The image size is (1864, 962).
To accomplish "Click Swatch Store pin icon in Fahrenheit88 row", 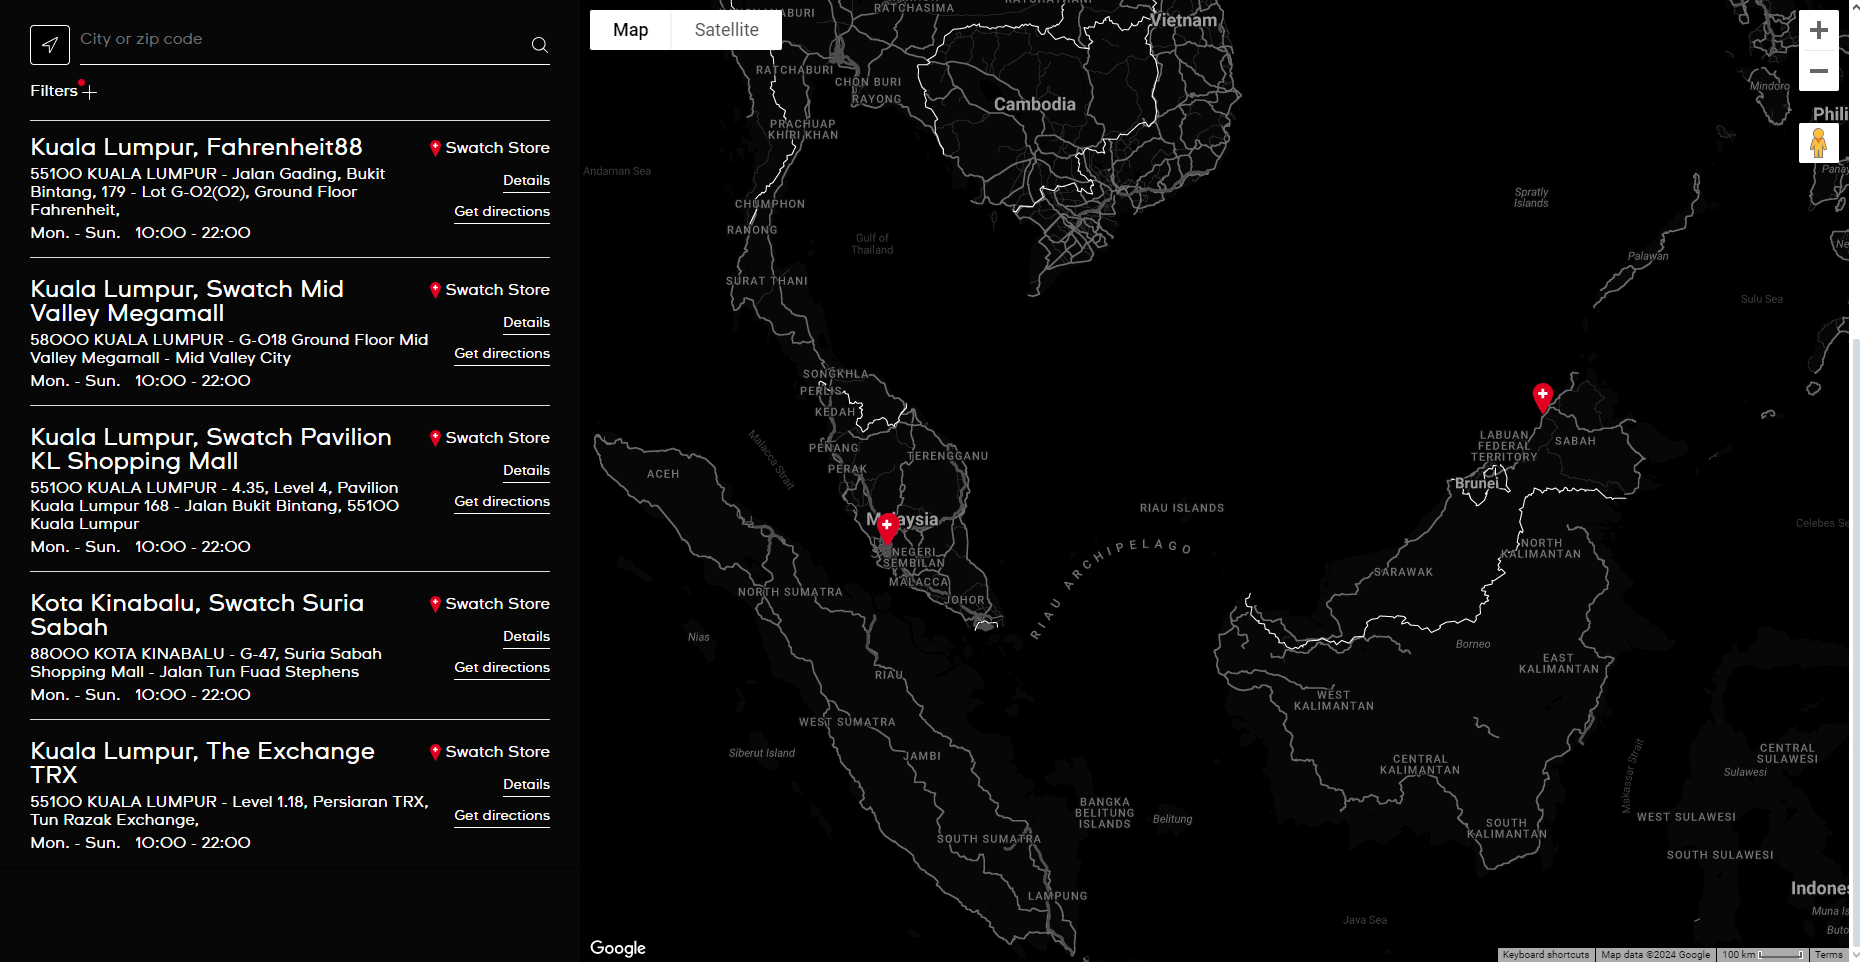I will coord(435,148).
